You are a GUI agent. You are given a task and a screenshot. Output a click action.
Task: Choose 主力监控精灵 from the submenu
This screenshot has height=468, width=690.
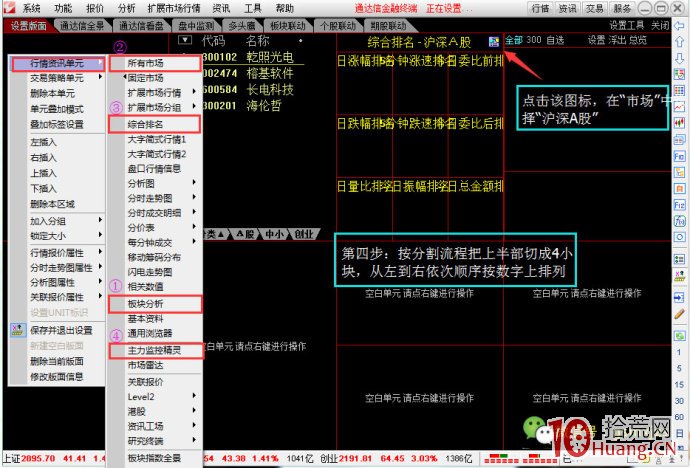click(156, 351)
